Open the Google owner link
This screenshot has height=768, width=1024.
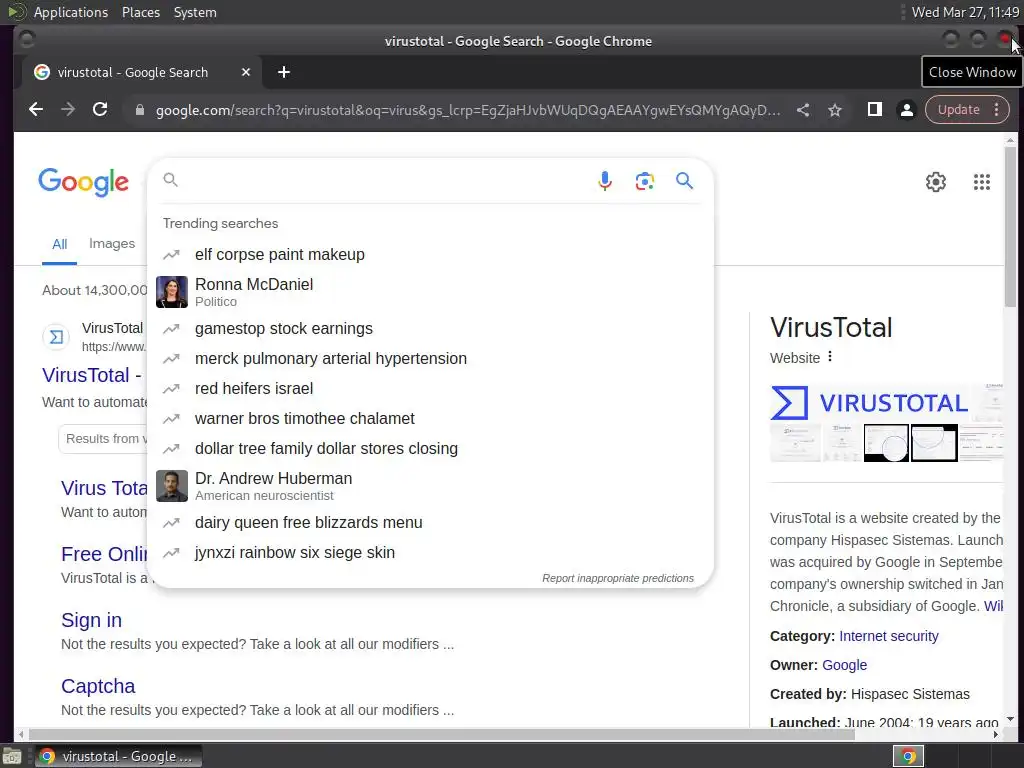coord(844,665)
